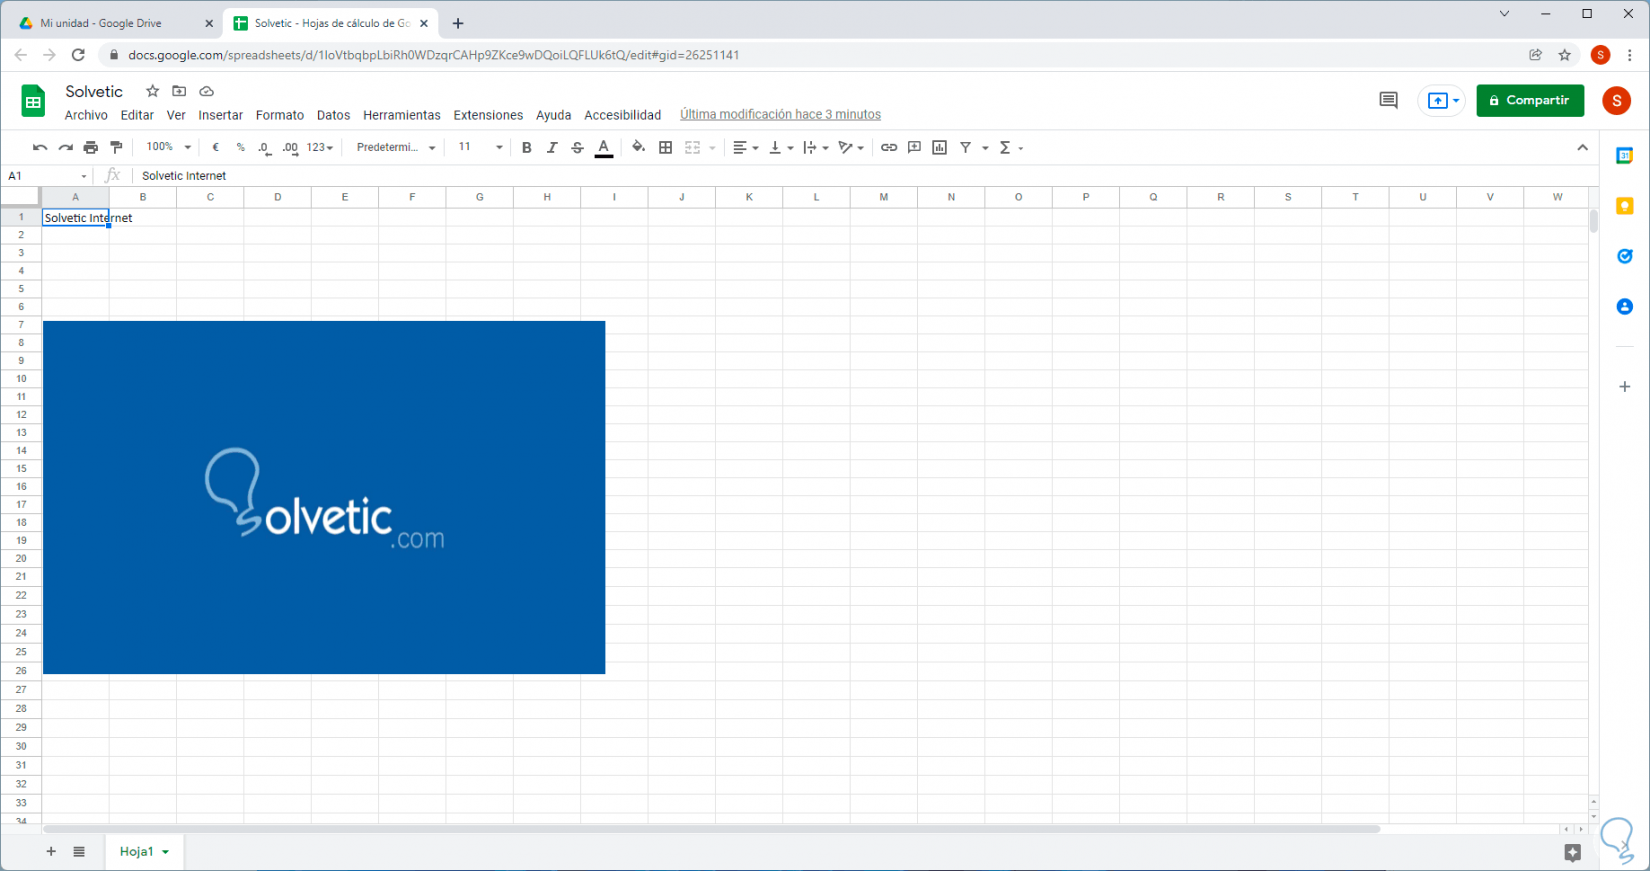Increase decimal places button

click(x=290, y=148)
